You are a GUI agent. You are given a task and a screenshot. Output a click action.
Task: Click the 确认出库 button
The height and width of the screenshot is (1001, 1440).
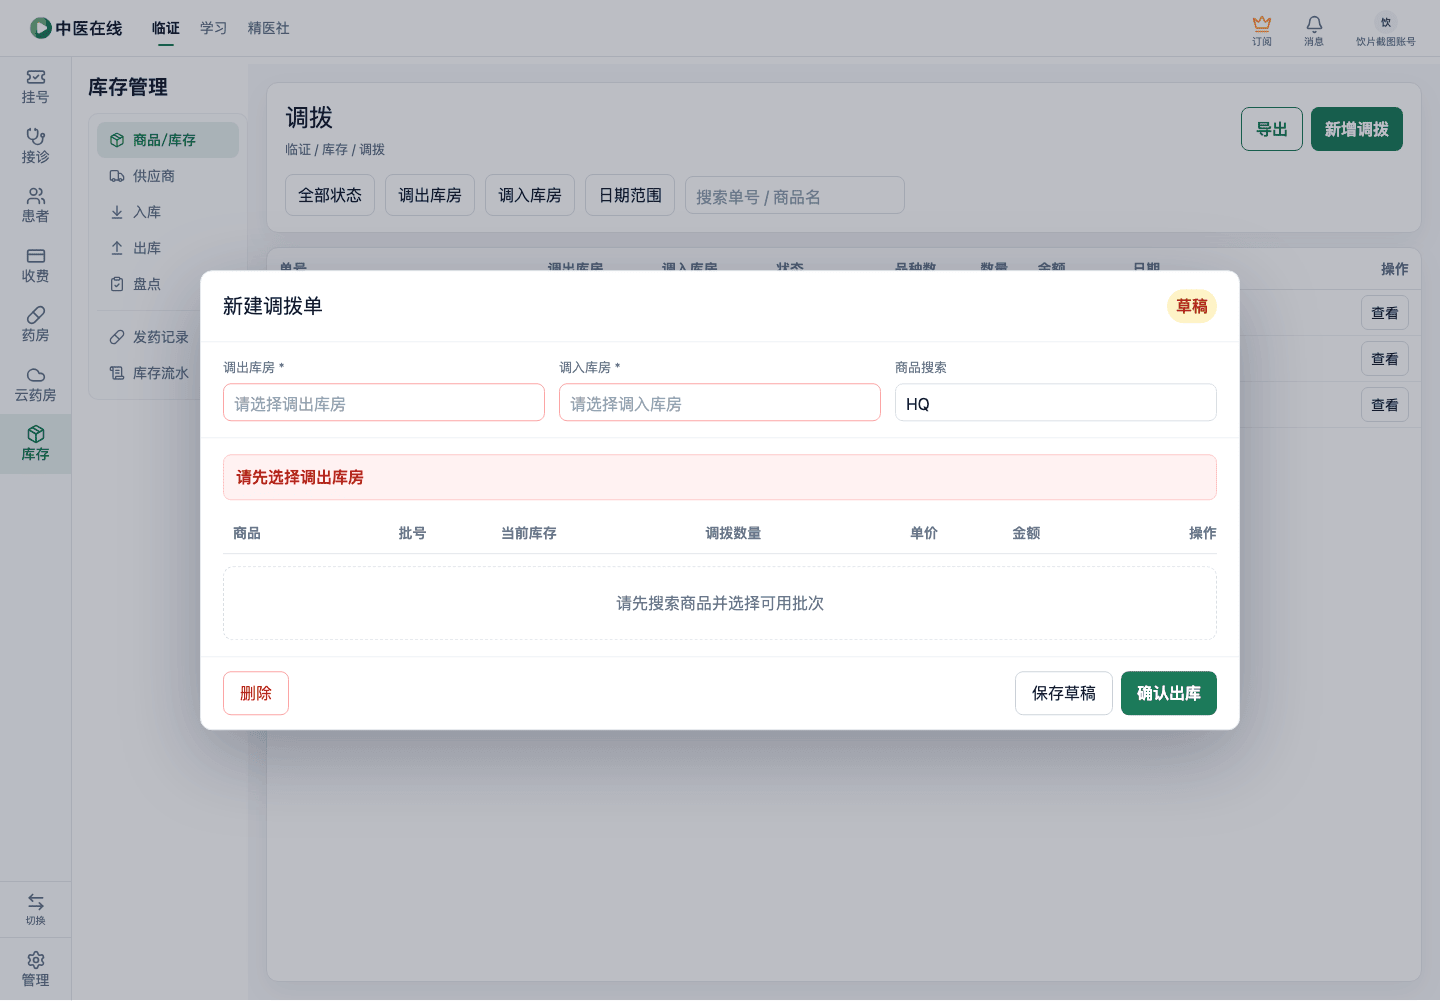click(1169, 693)
